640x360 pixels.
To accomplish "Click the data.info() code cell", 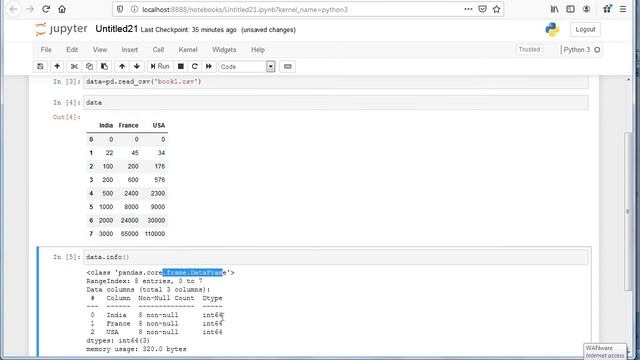I will [x=336, y=257].
